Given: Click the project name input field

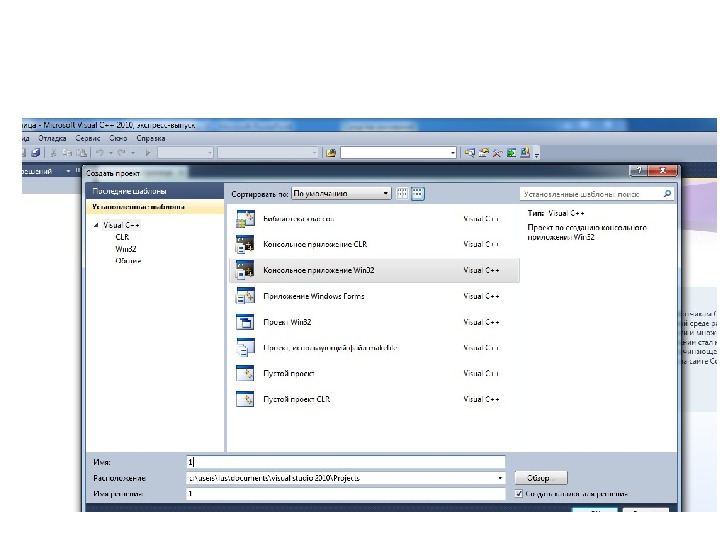Looking at the screenshot, I should click(x=345, y=462).
